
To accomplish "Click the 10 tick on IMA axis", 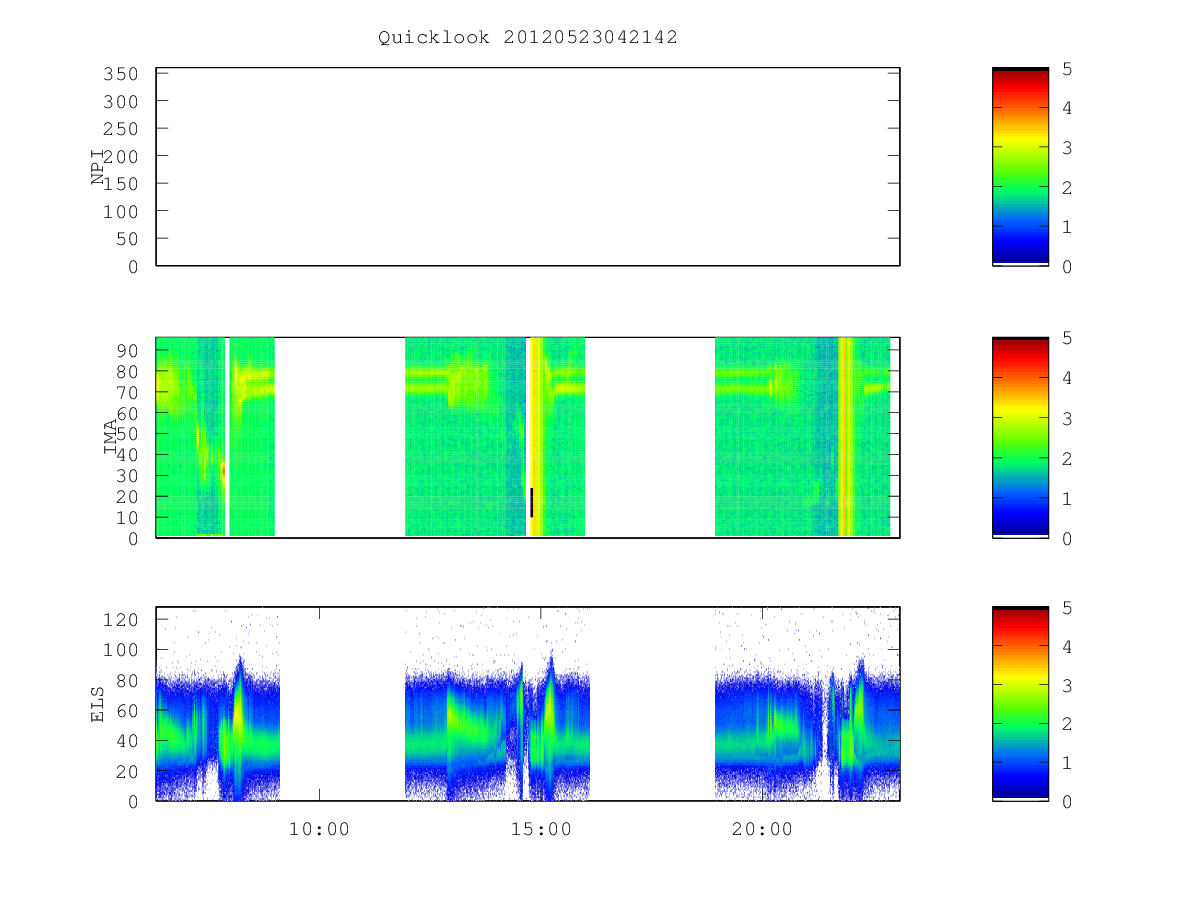I will 128,517.
